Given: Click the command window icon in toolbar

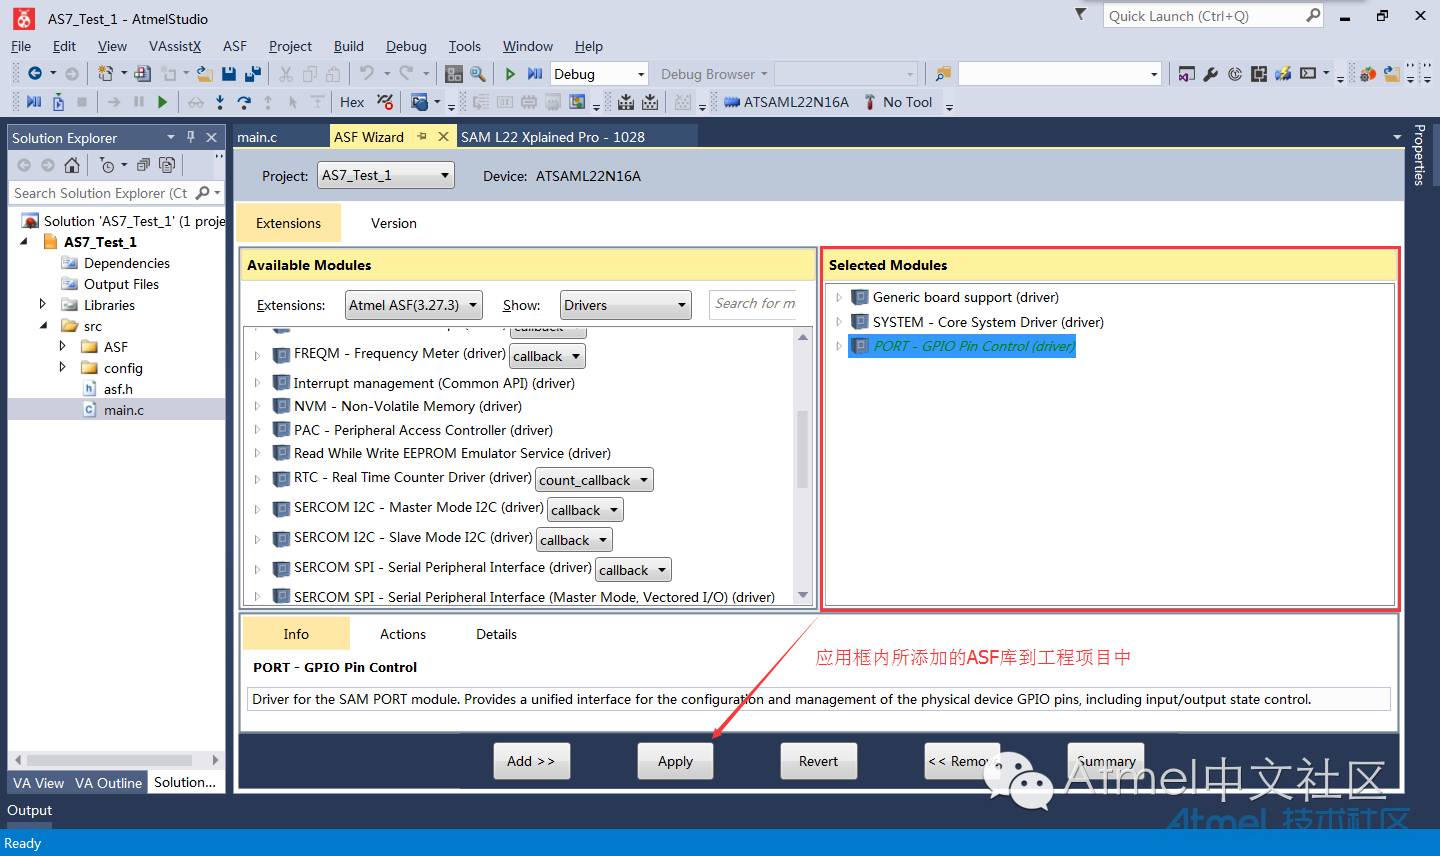Looking at the screenshot, I should pos(1308,74).
